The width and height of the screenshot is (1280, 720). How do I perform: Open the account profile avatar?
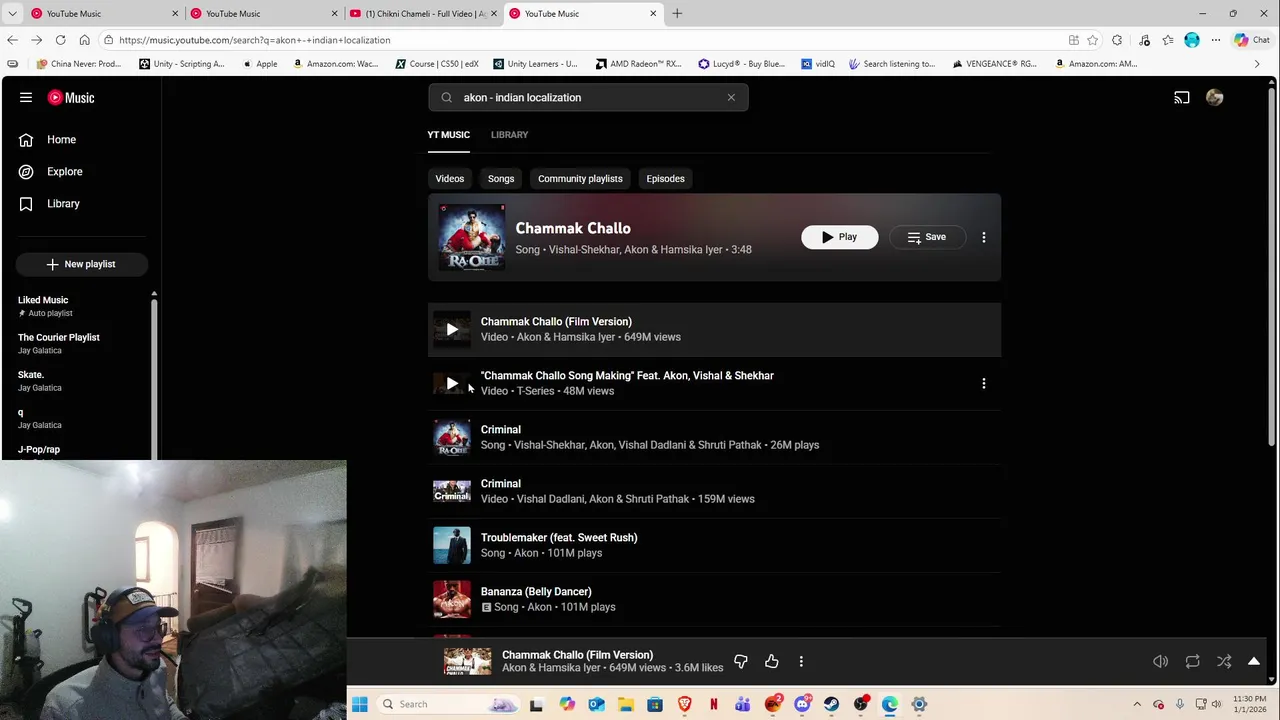1214,97
